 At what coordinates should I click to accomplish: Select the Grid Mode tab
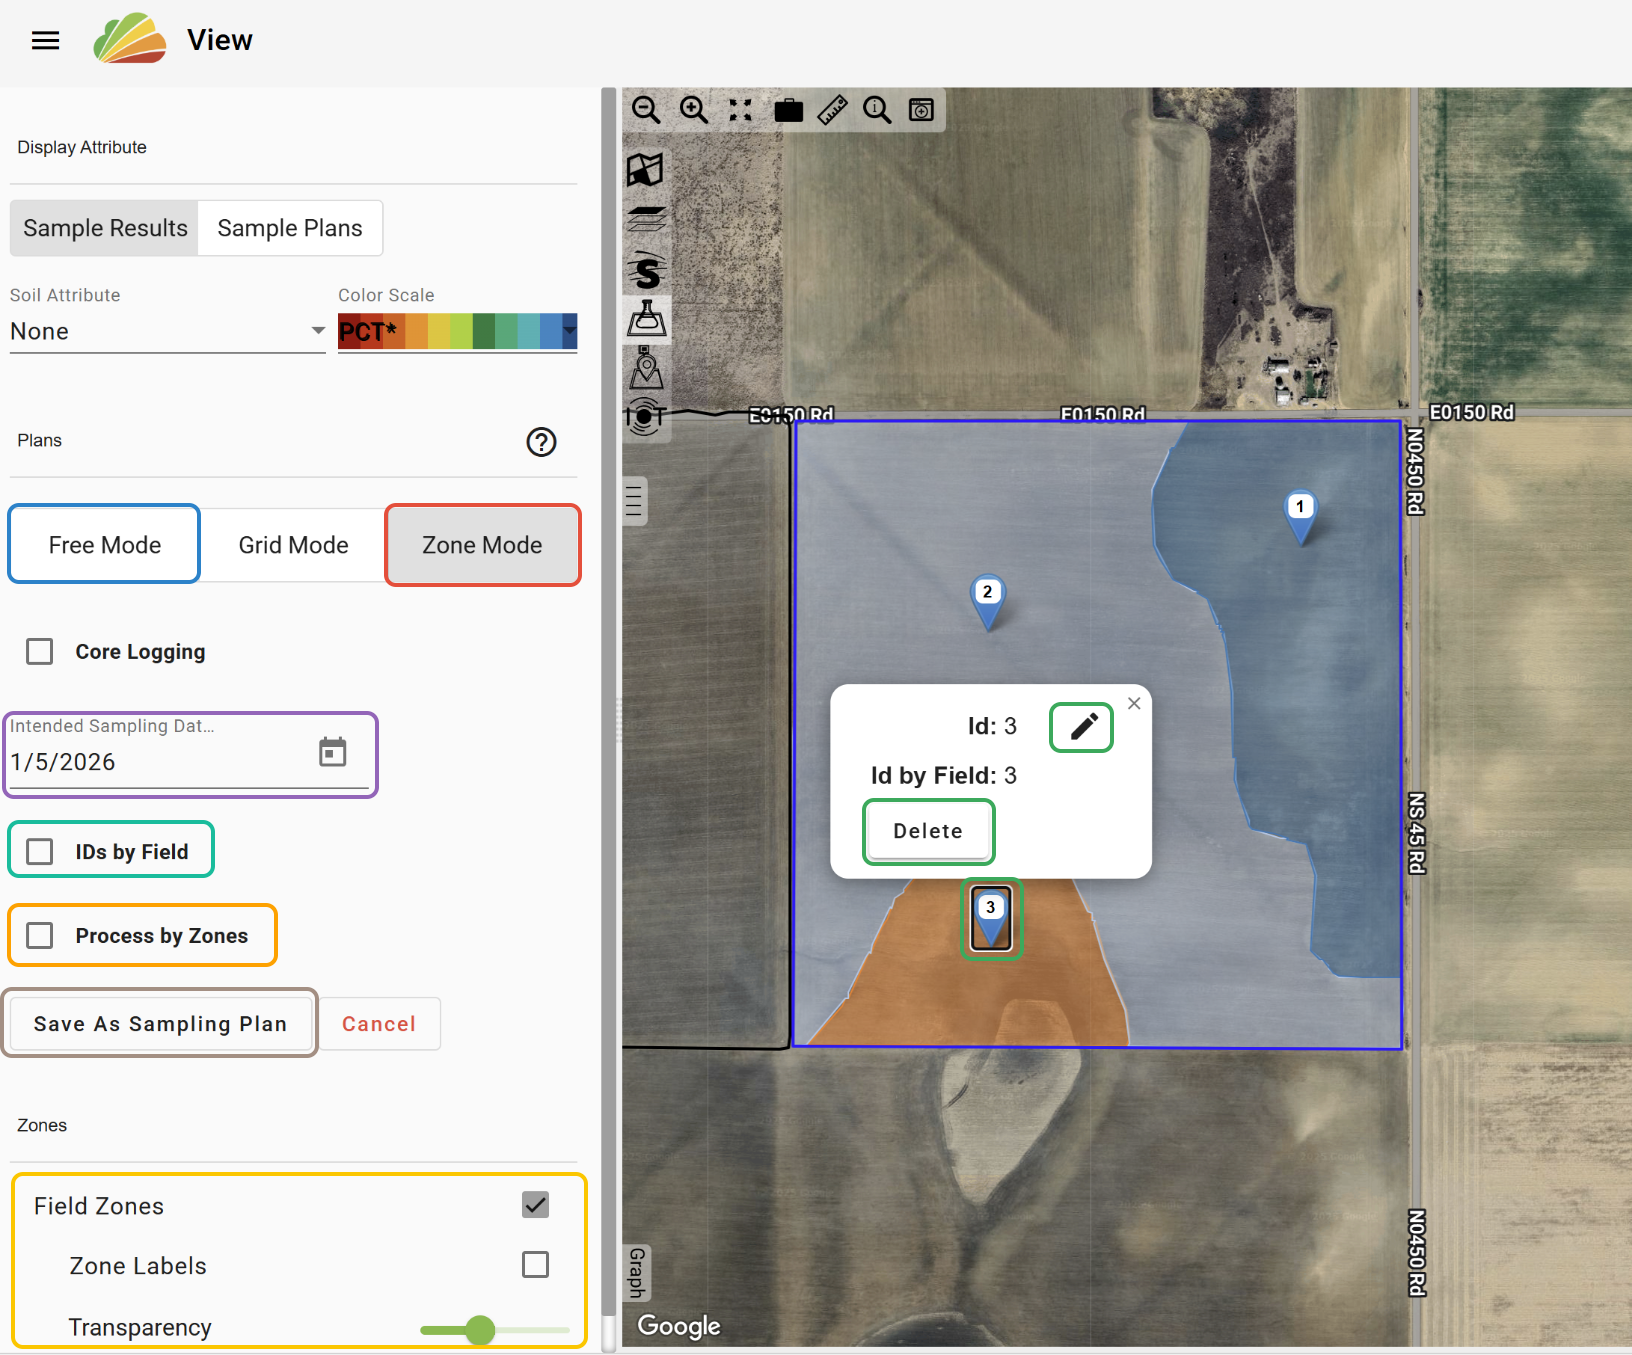[x=293, y=545]
